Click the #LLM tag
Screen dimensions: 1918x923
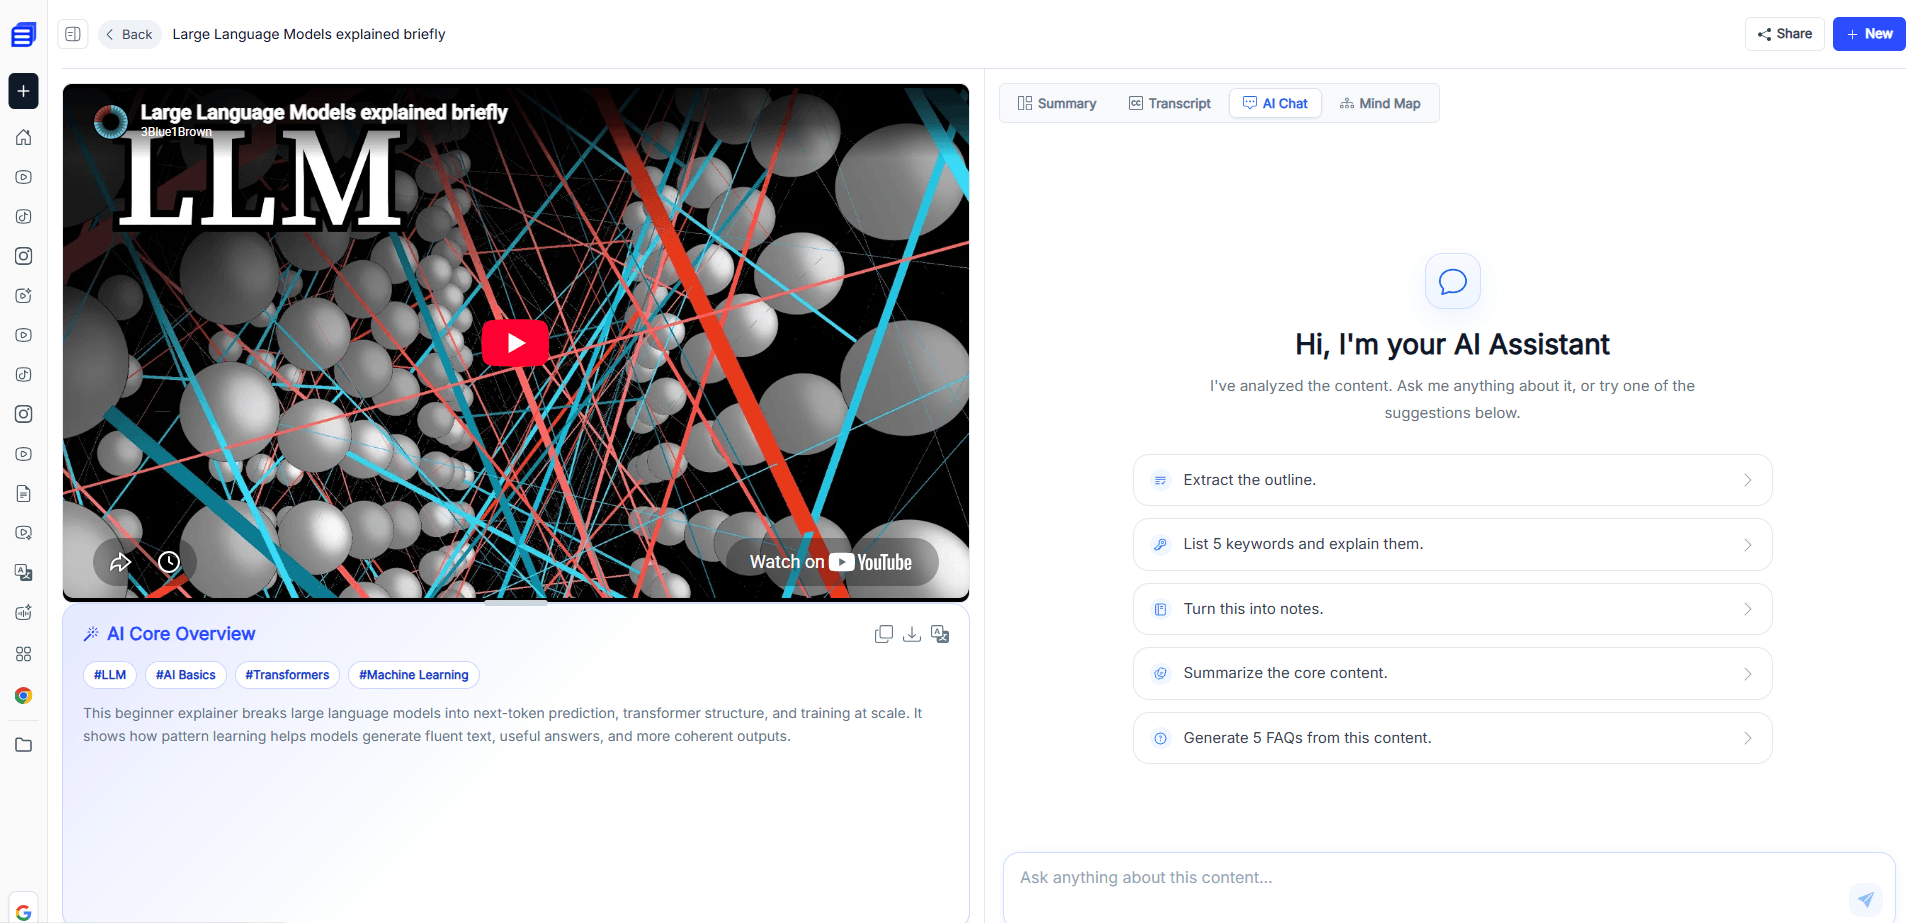tap(110, 675)
